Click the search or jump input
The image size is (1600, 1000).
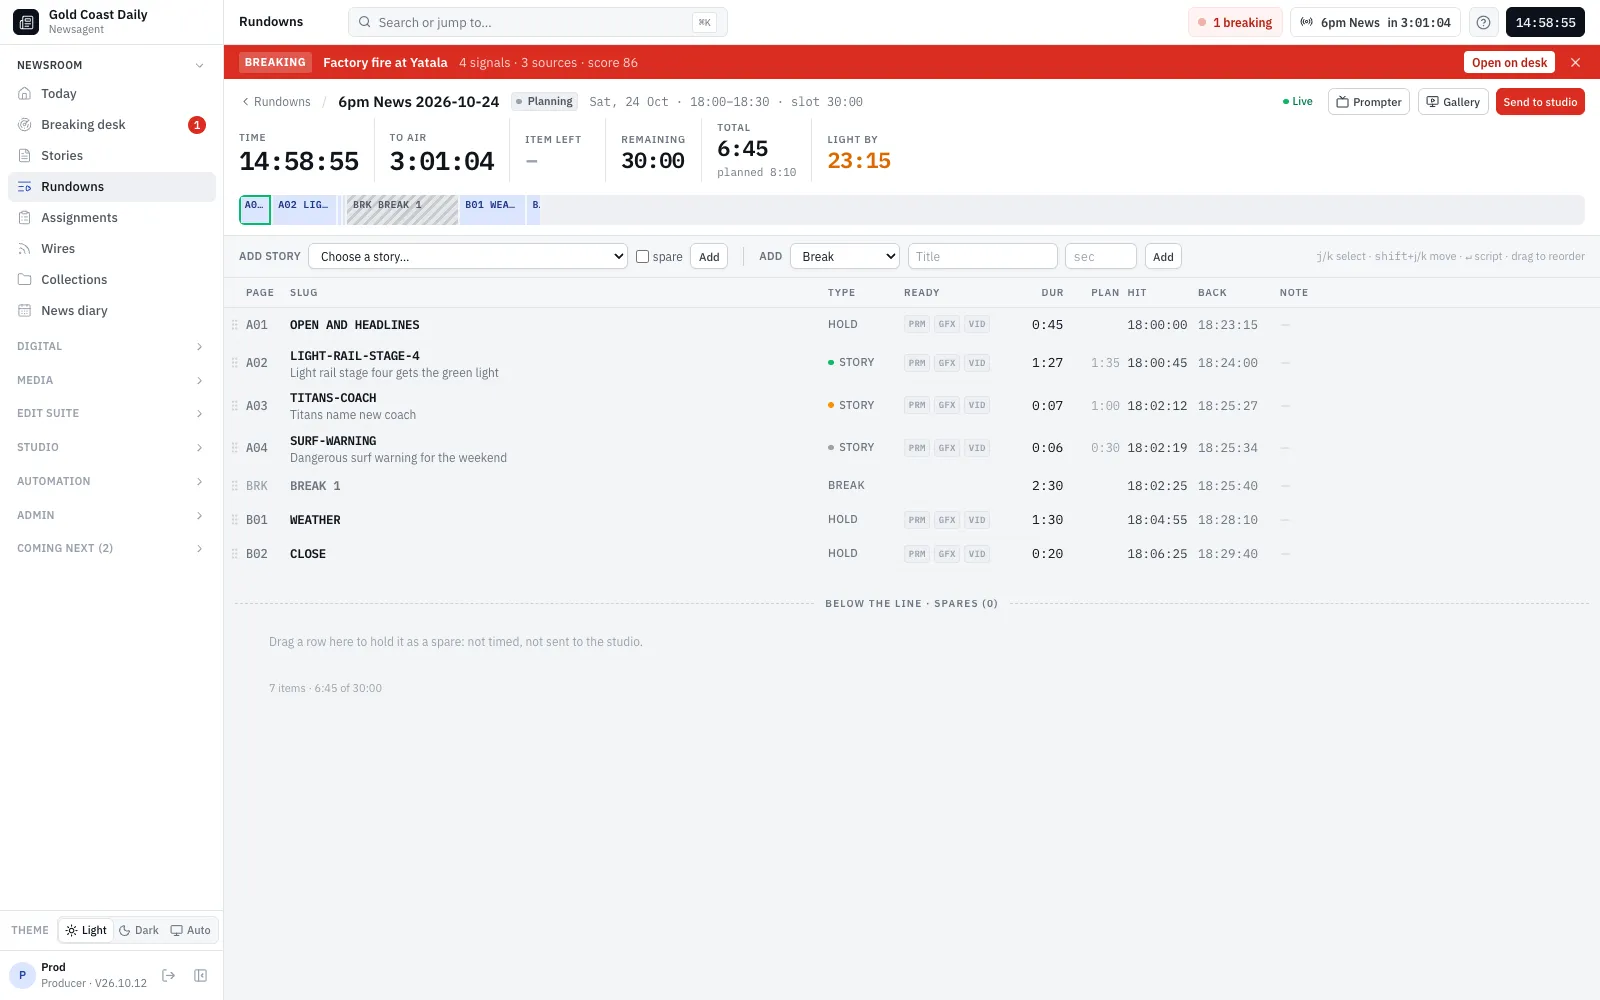tap(537, 22)
